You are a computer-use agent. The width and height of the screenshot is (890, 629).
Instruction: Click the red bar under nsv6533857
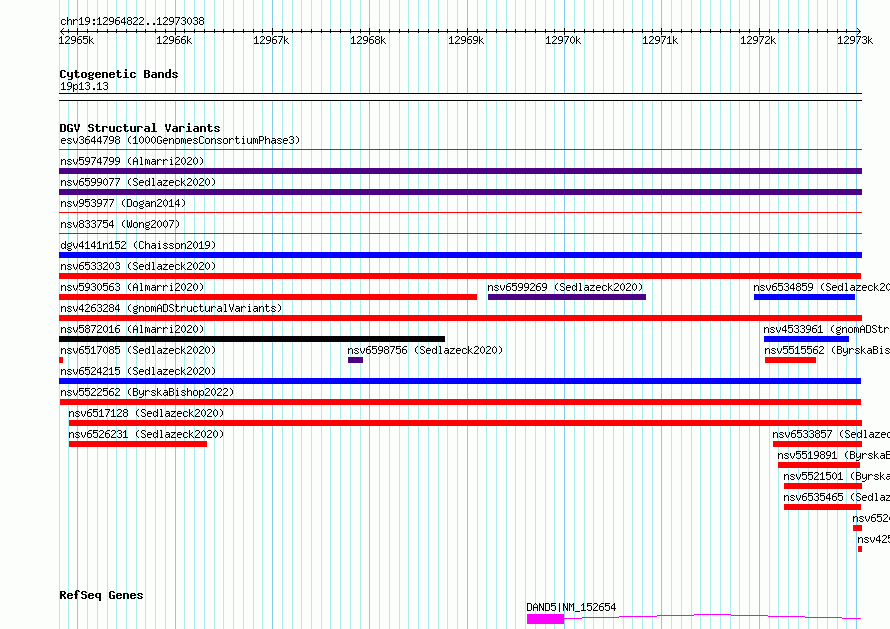point(817,444)
